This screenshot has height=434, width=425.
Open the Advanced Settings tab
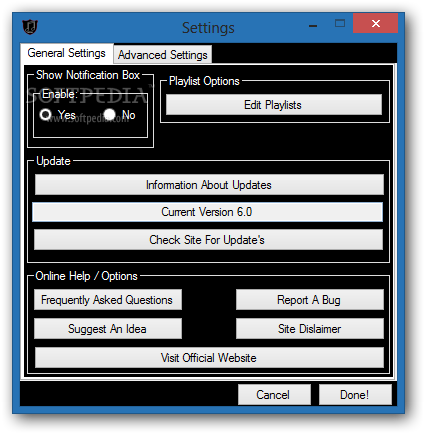tap(163, 55)
